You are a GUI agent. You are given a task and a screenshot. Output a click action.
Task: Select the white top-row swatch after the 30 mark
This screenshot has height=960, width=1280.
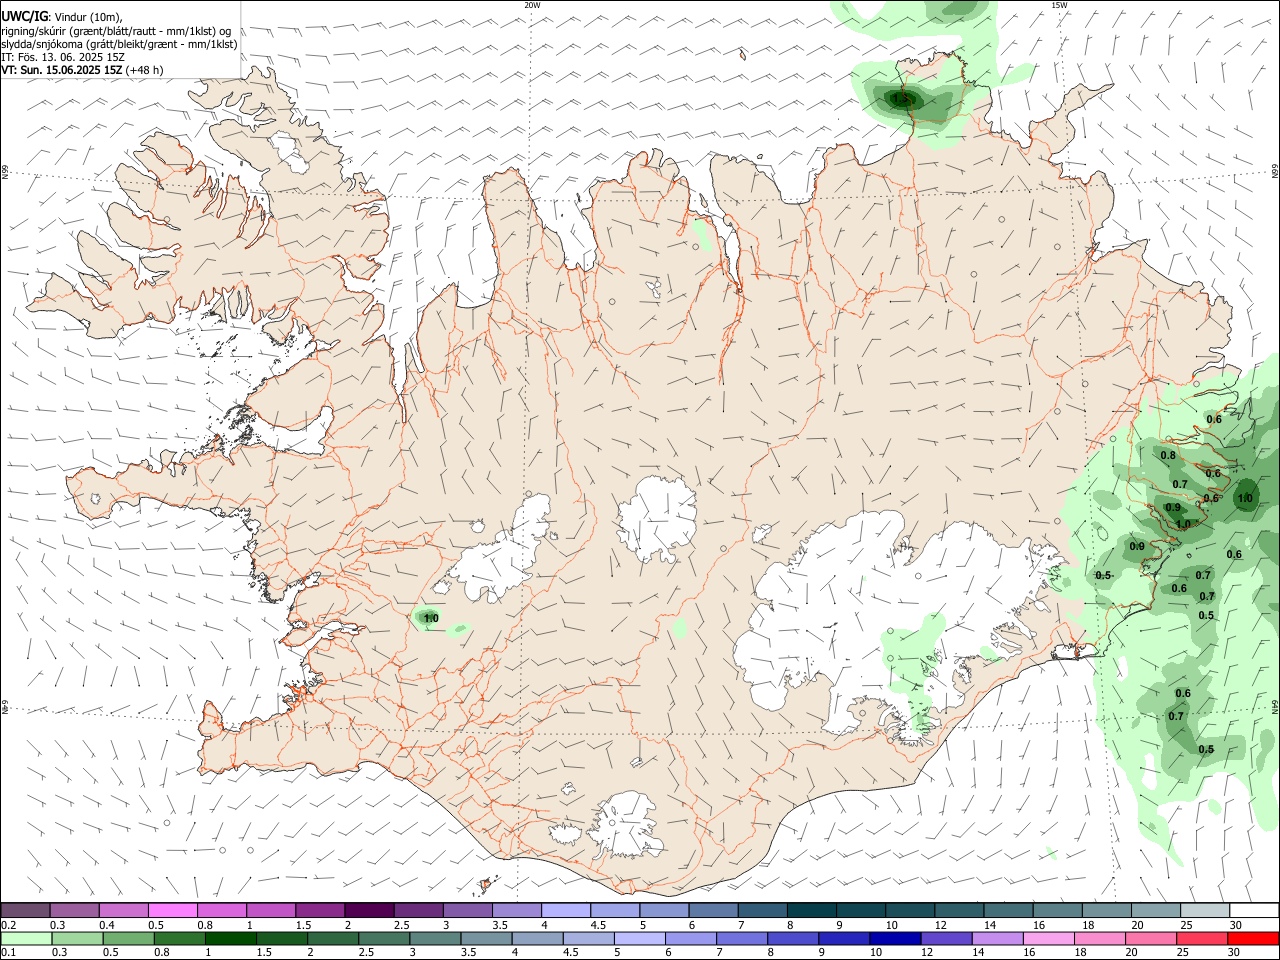click(1253, 910)
